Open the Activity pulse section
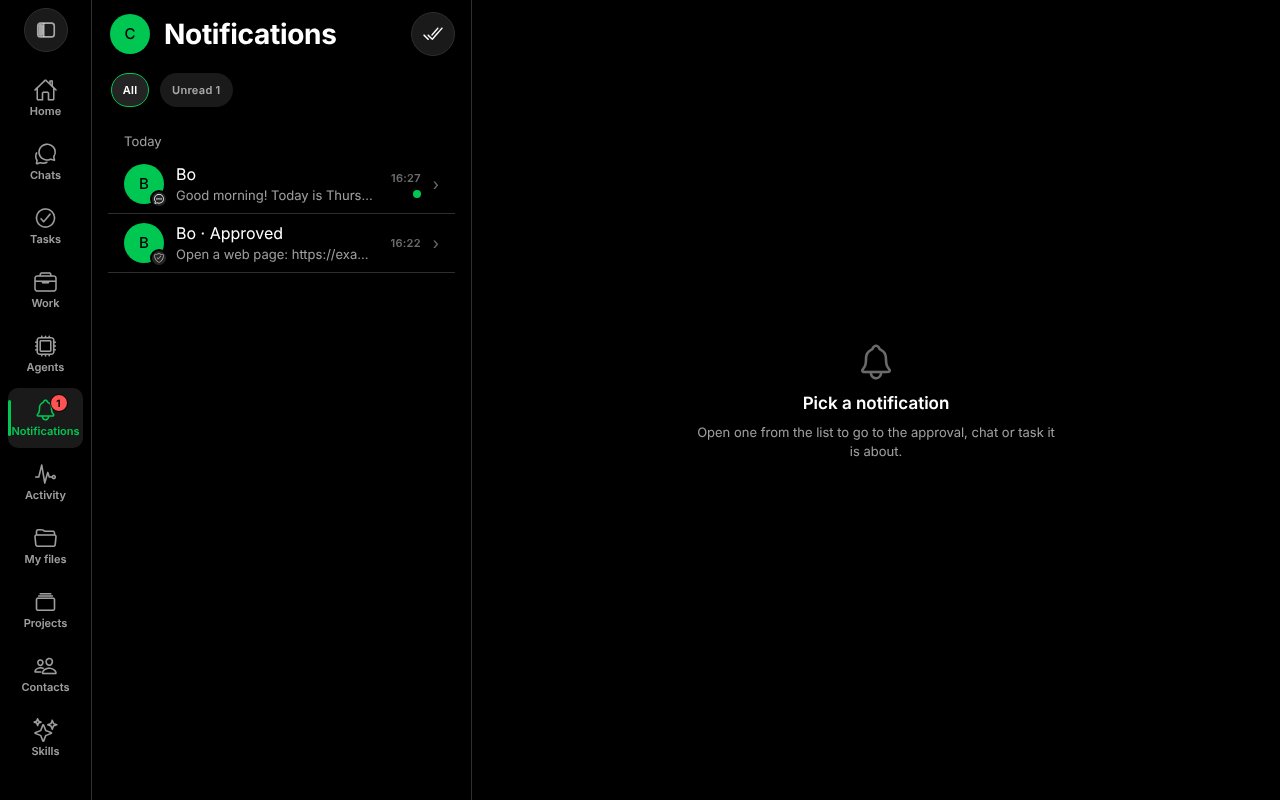The width and height of the screenshot is (1280, 800). tap(45, 482)
